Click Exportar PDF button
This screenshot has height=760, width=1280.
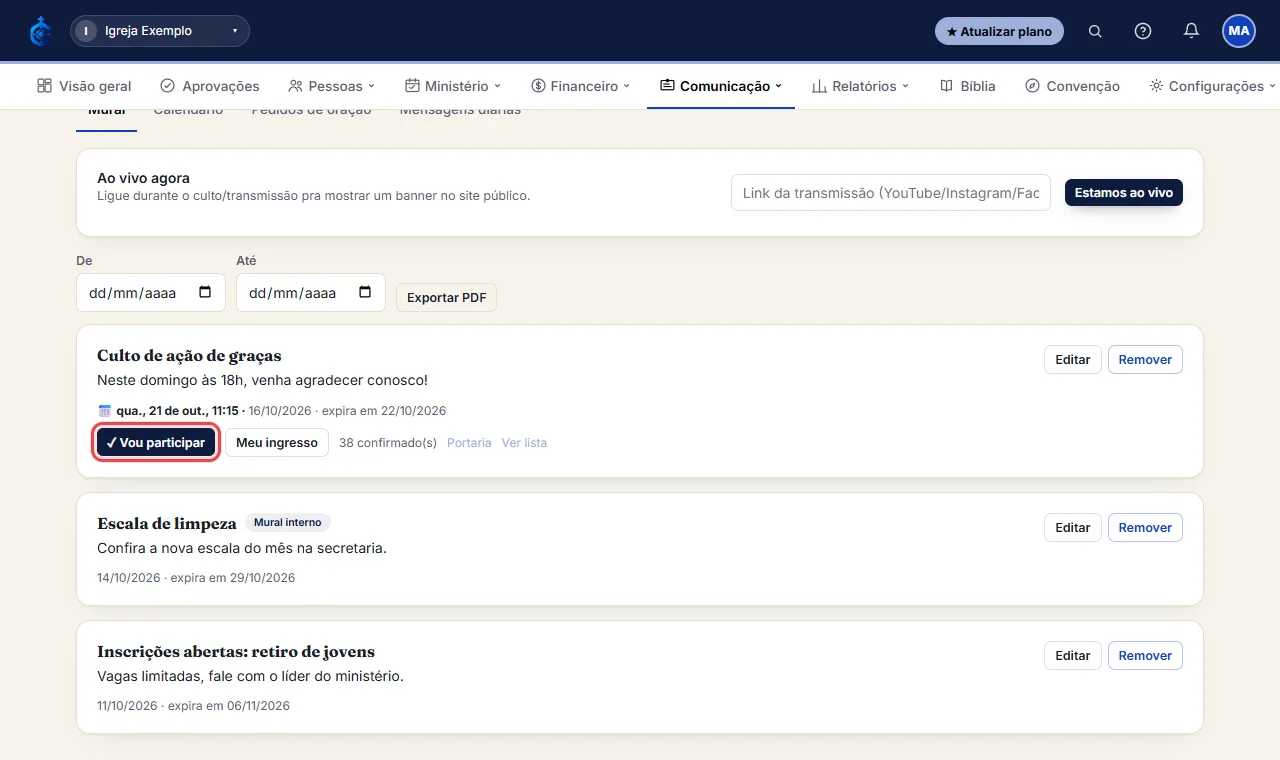pyautogui.click(x=446, y=298)
